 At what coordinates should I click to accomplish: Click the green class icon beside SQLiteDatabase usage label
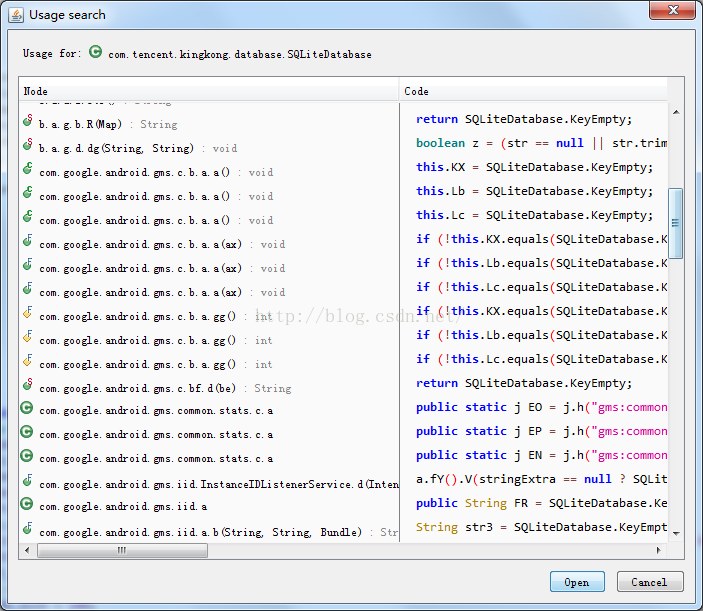[x=96, y=52]
